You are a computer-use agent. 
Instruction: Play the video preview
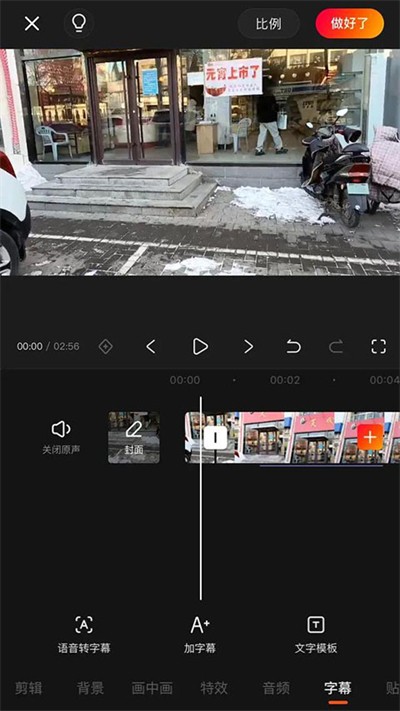(200, 347)
